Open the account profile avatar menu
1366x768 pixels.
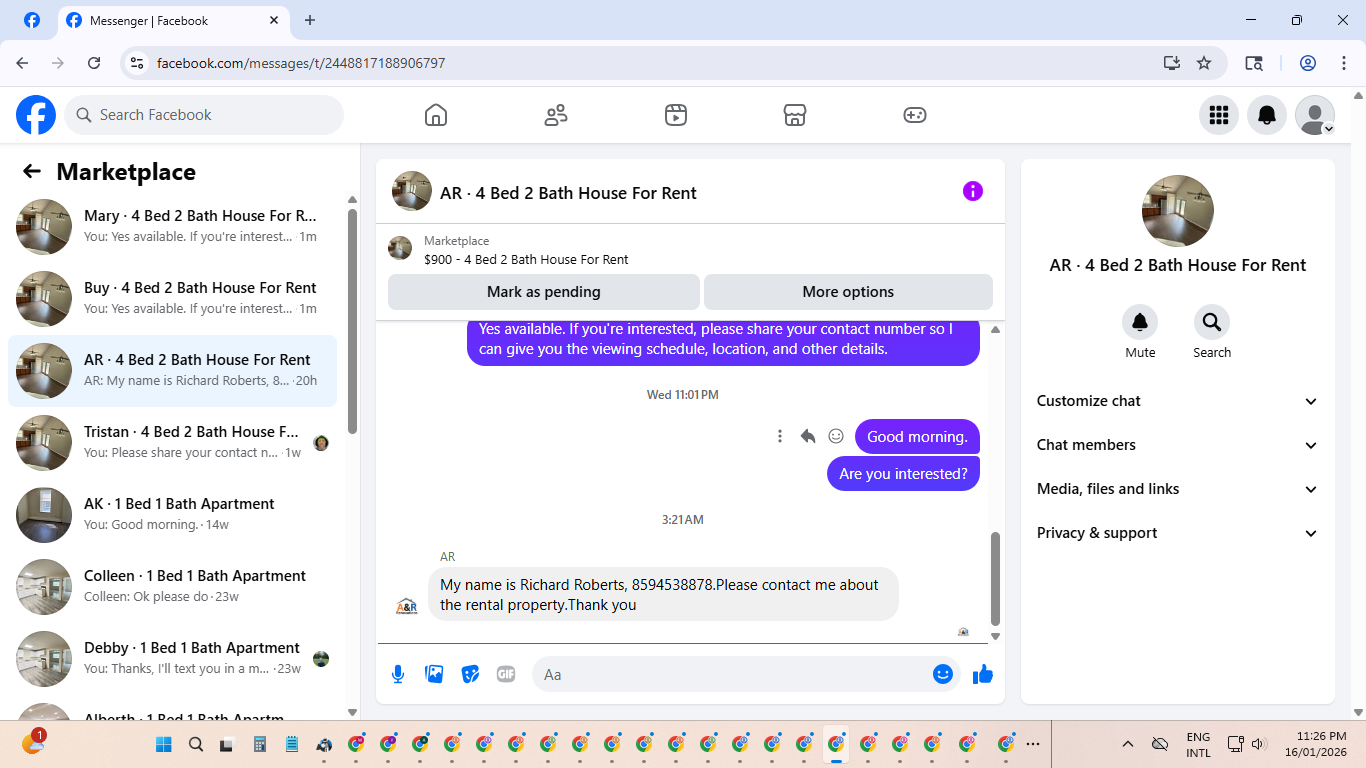click(1315, 115)
